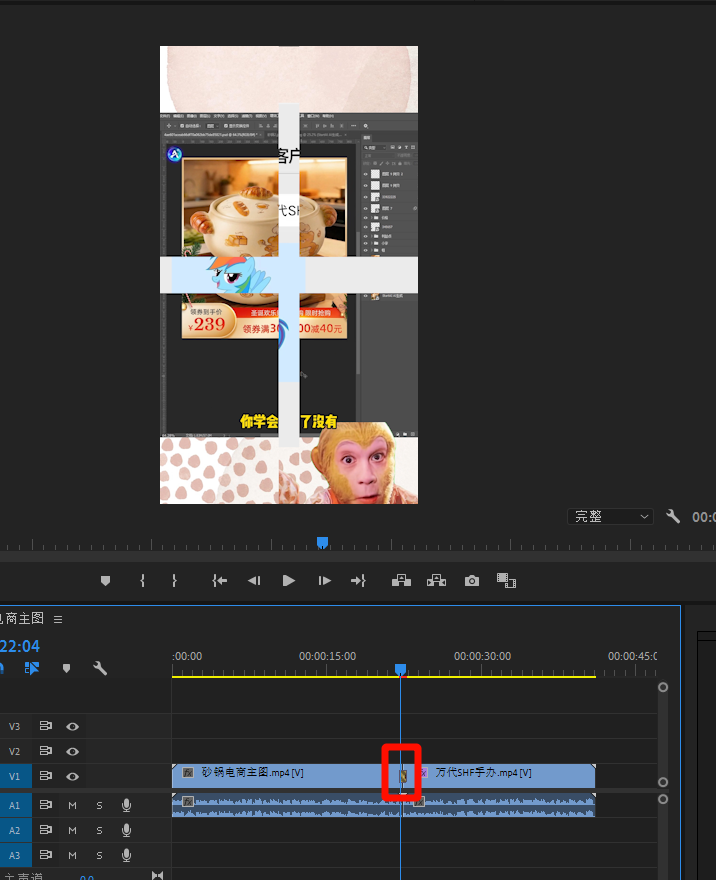Open the playback resolution dropdown showing 完整

(609, 517)
